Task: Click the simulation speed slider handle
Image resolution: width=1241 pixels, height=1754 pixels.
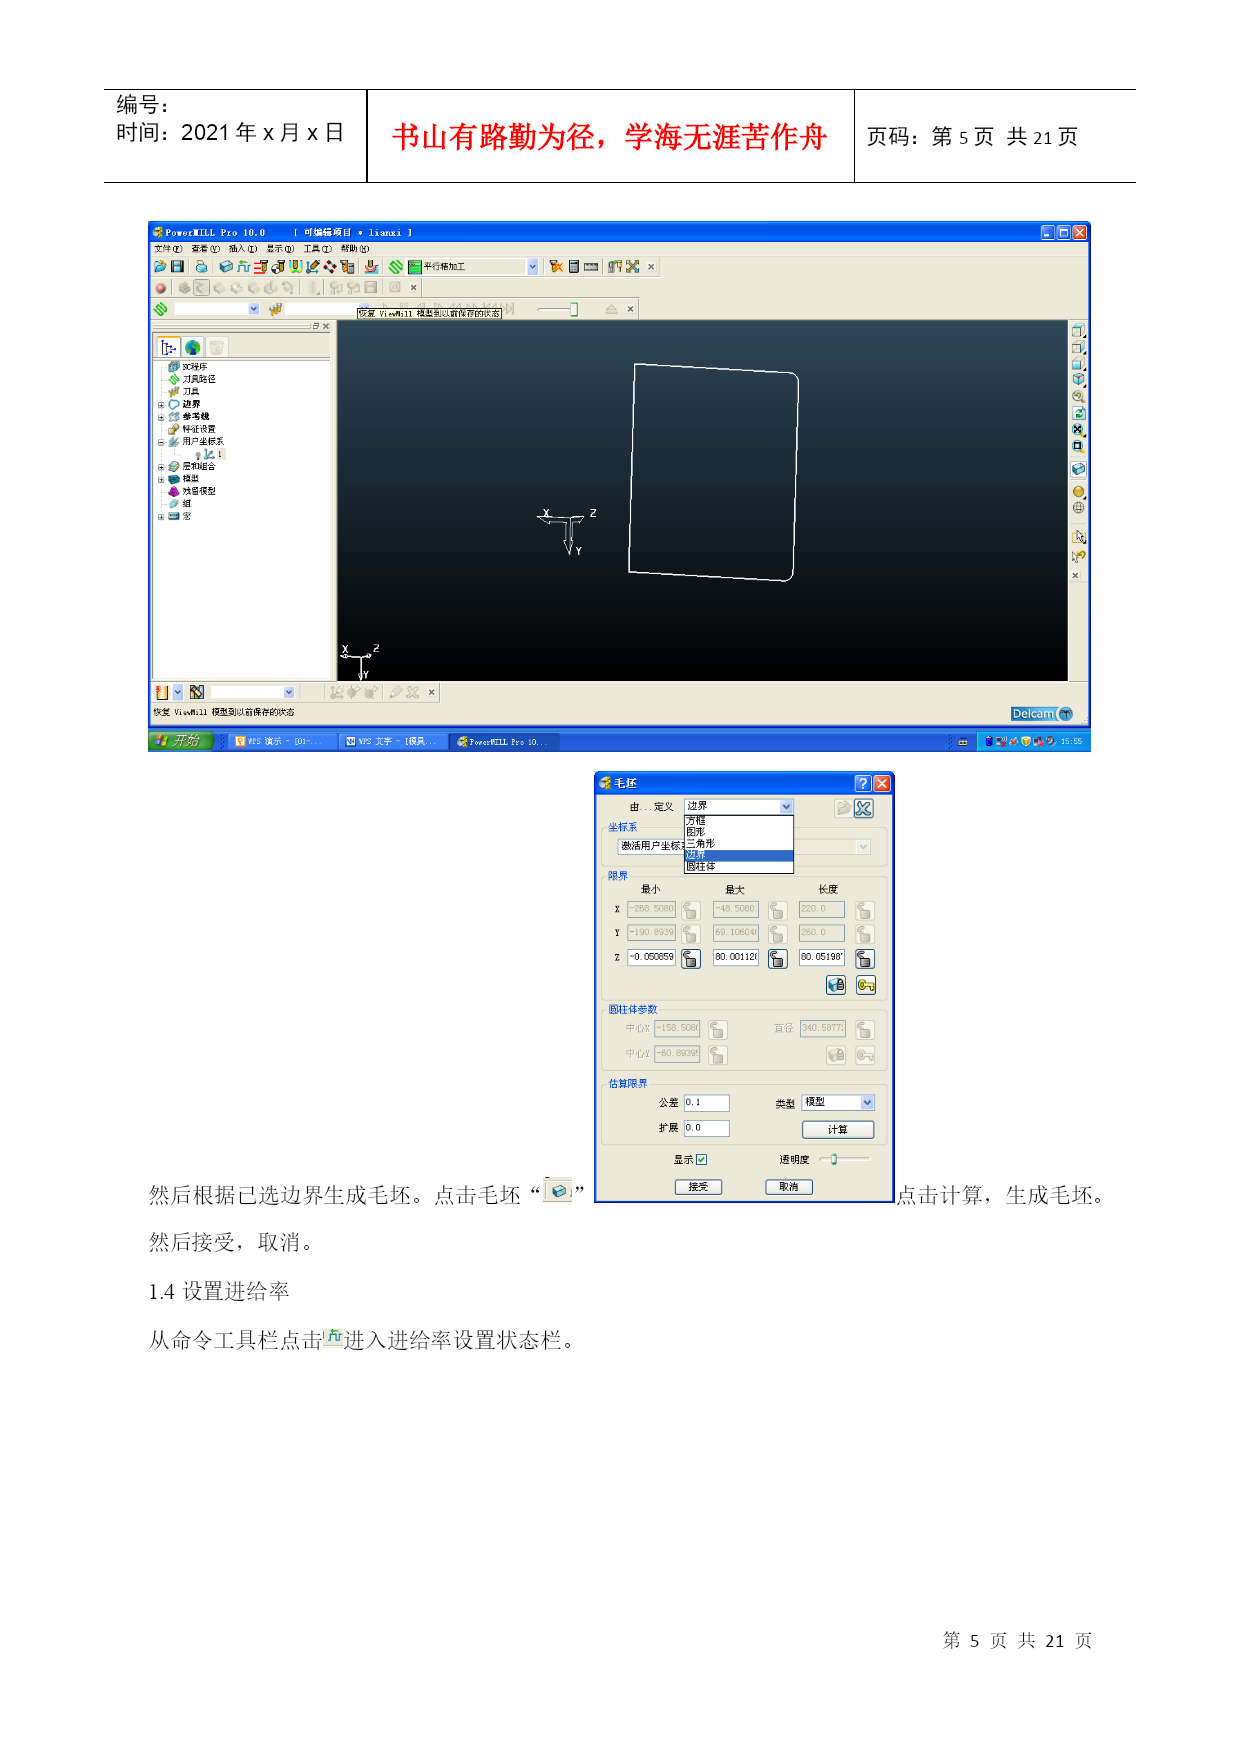Action: coord(574,309)
